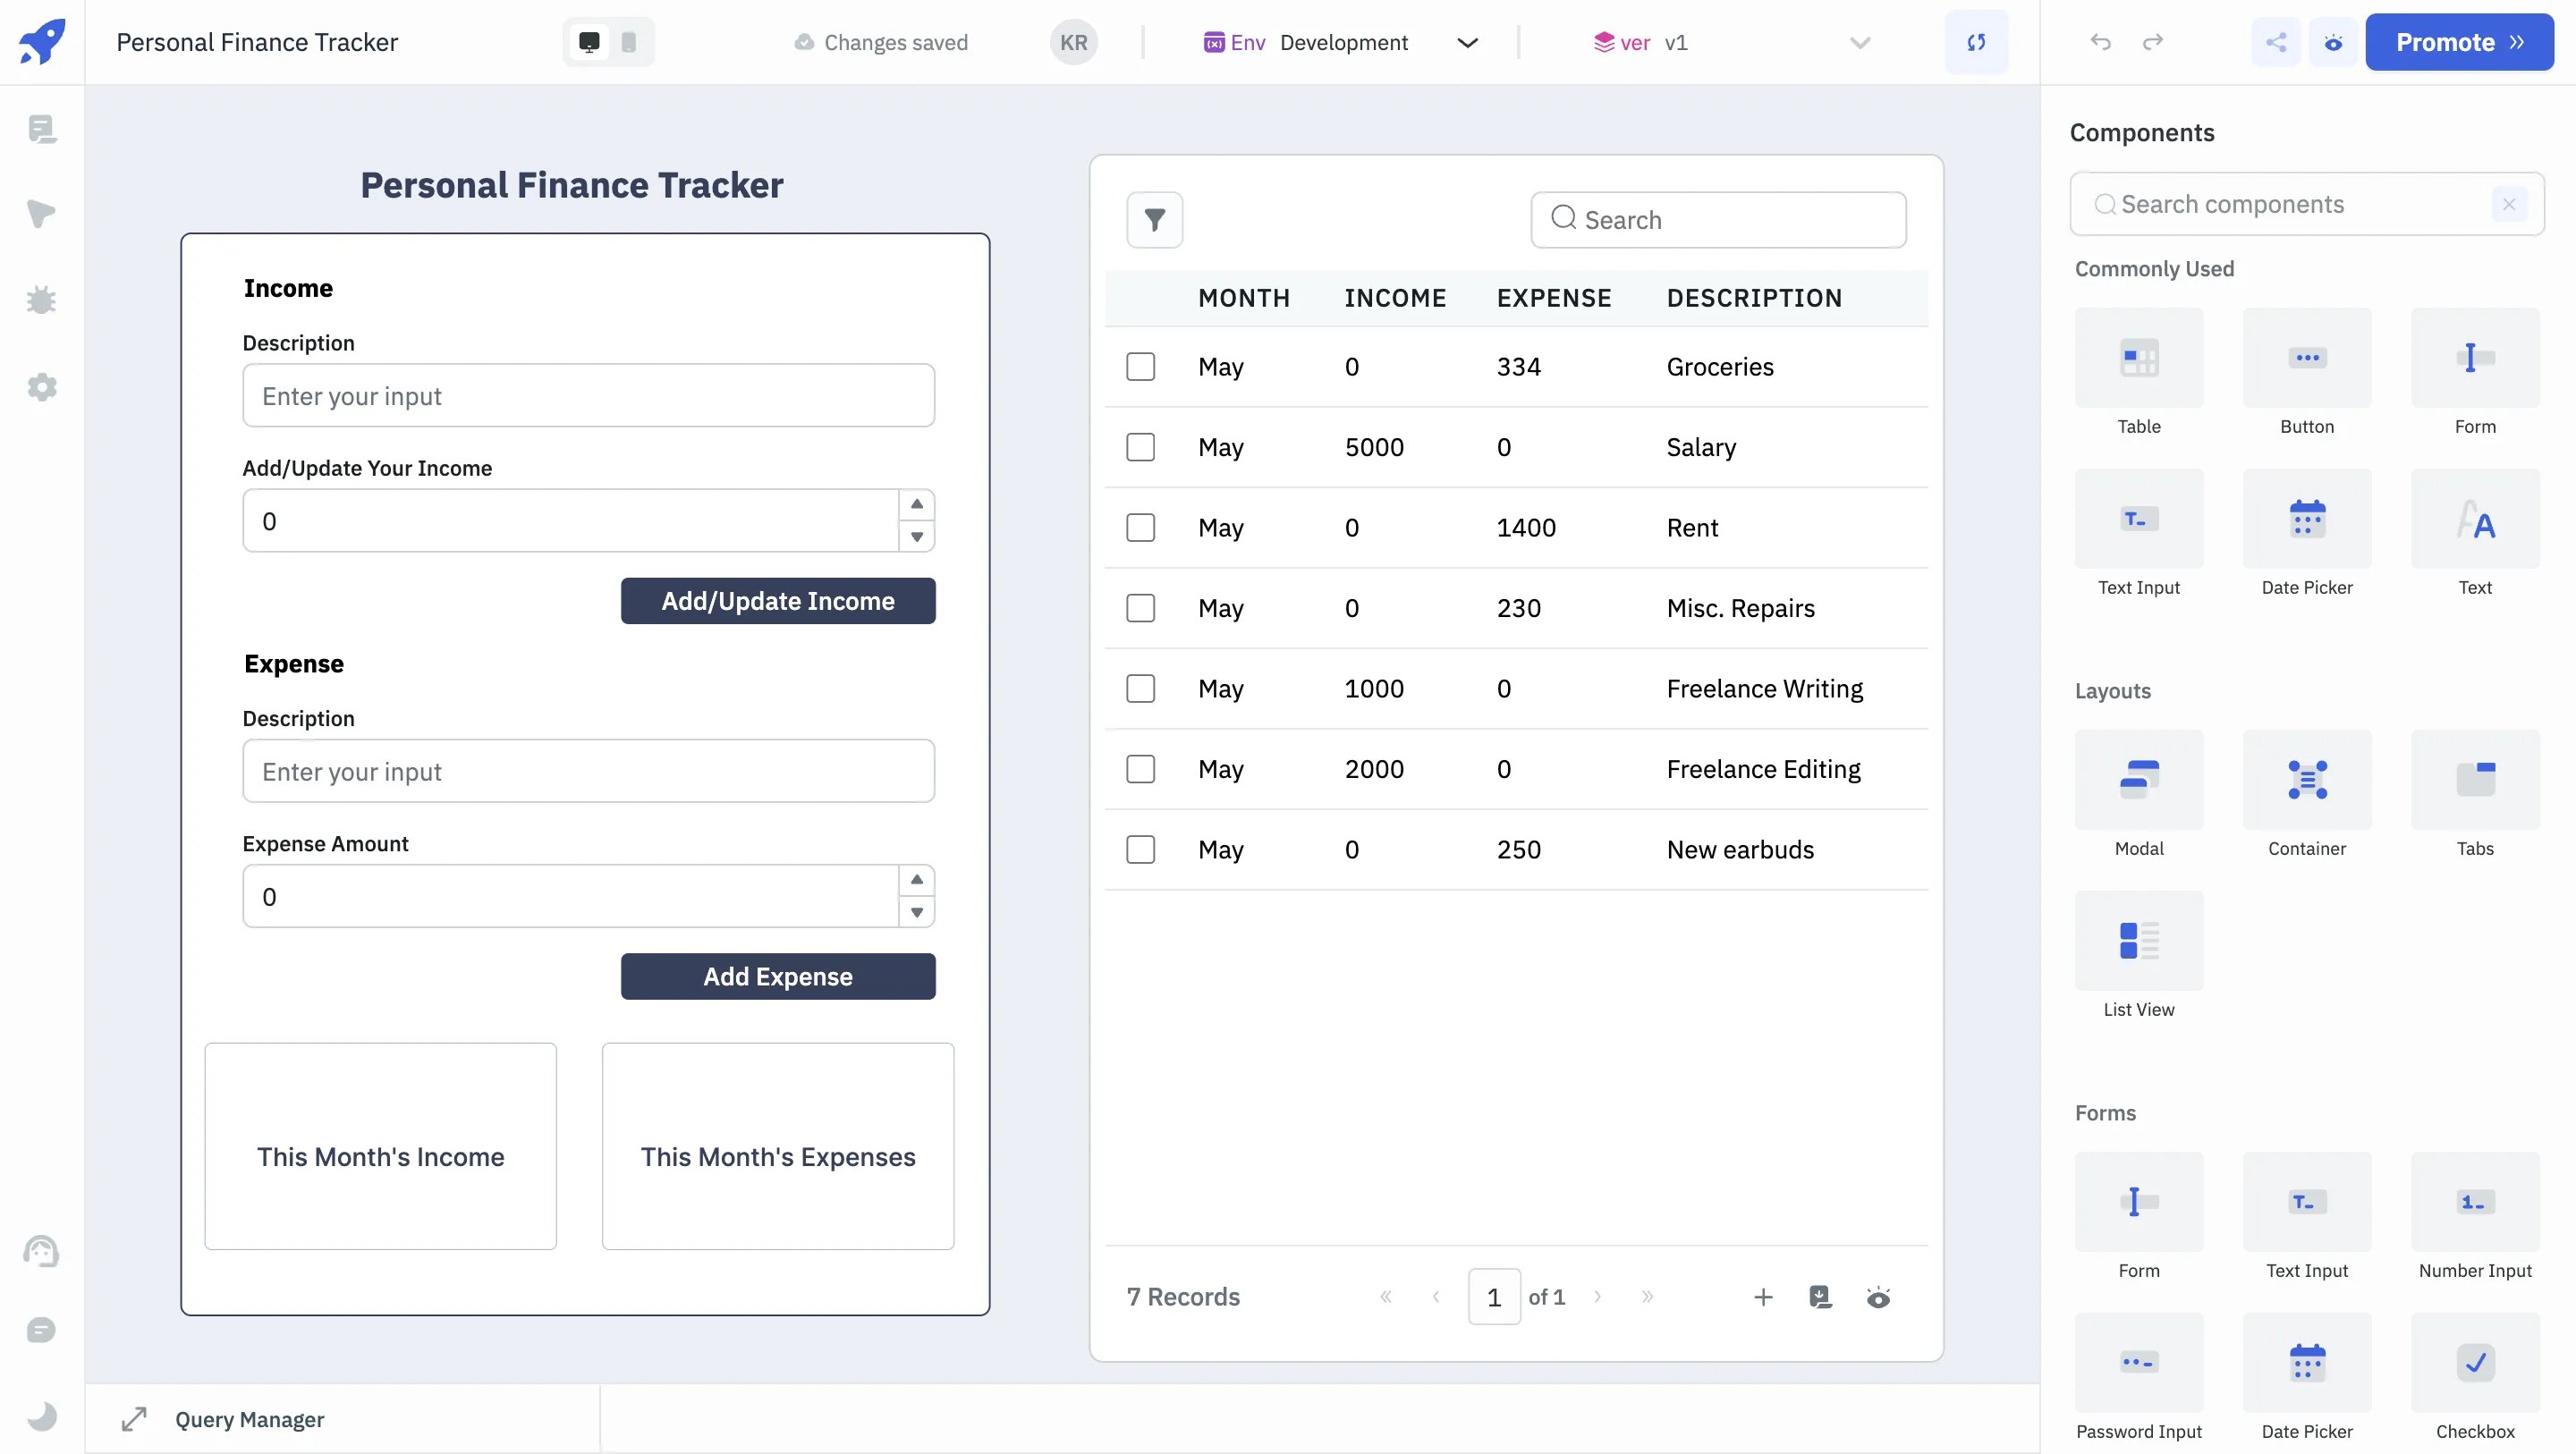2576x1454 pixels.
Task: Add new row with plus icon
Action: pyautogui.click(x=1763, y=1297)
